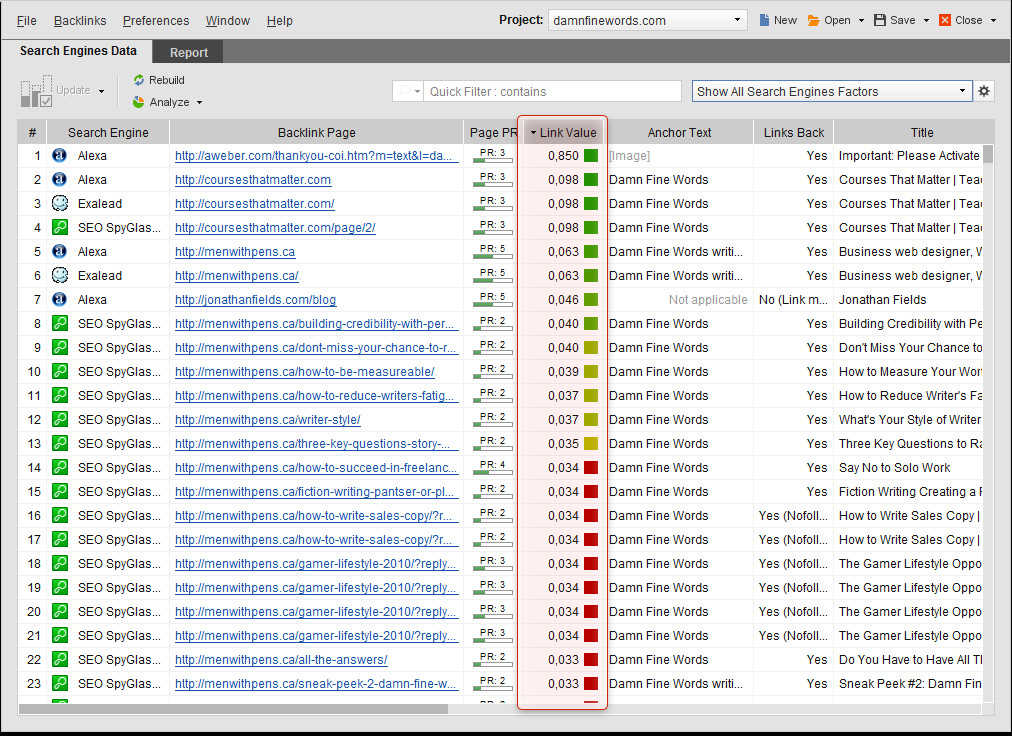The height and width of the screenshot is (736, 1012).
Task: Click the Quick Filter input field
Action: coord(552,91)
